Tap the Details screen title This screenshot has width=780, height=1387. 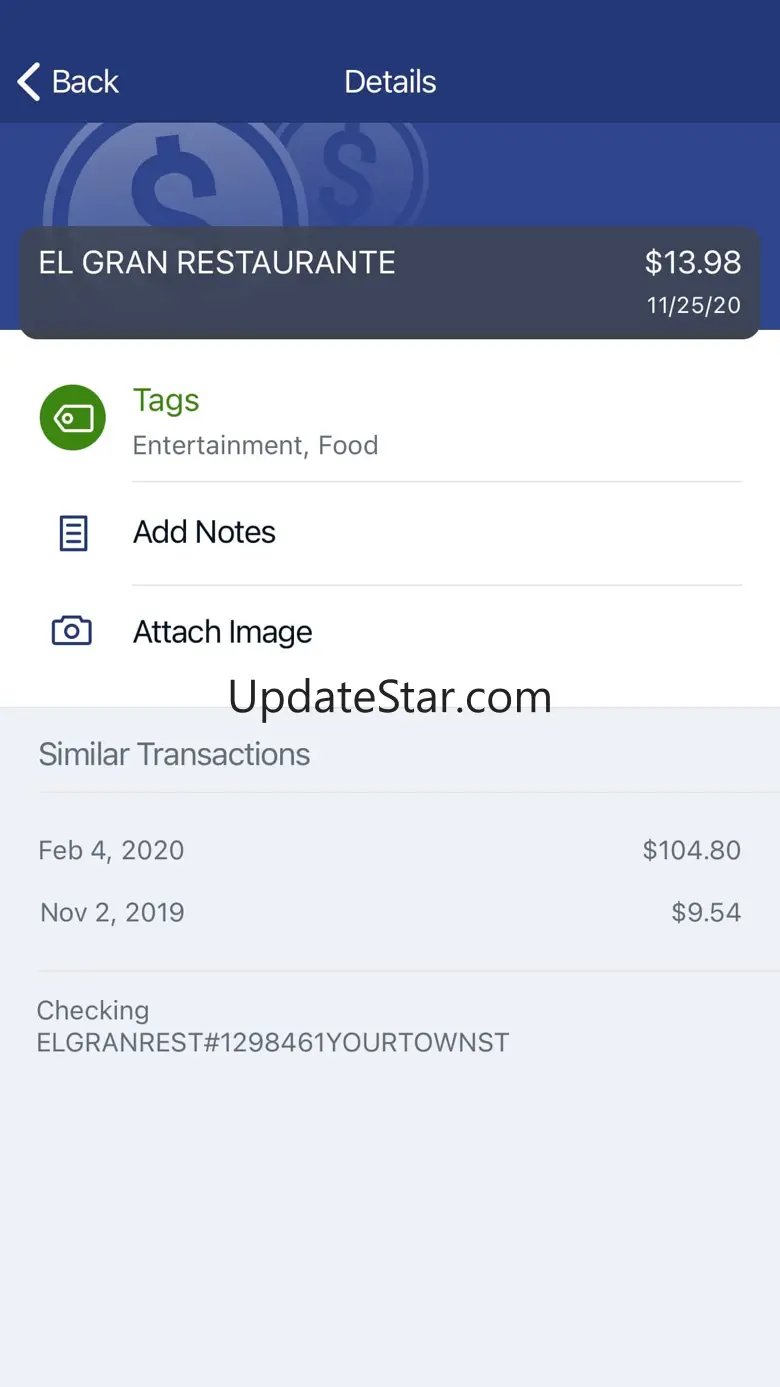coord(390,82)
